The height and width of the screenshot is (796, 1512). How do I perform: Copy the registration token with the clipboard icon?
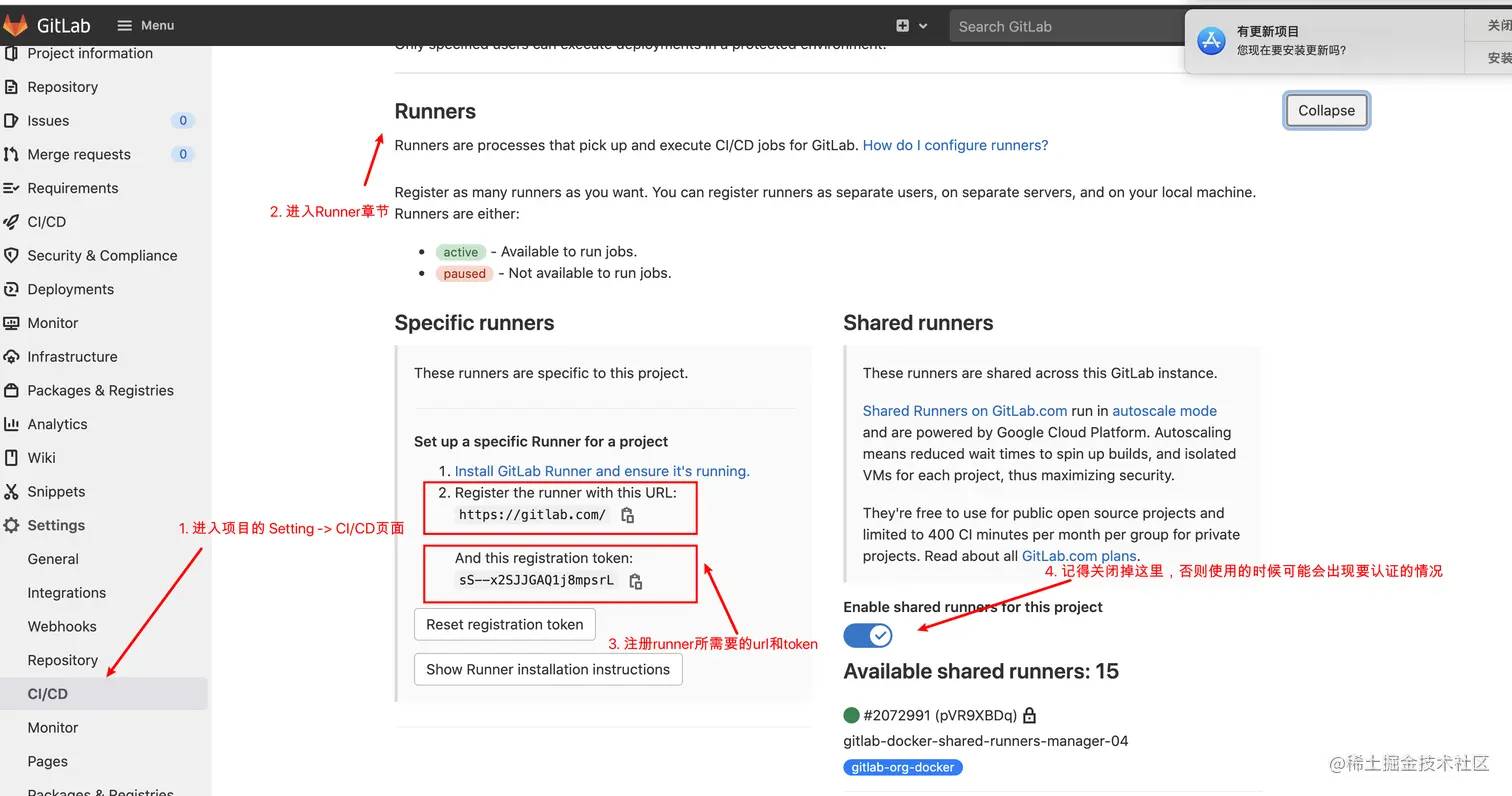[x=635, y=581]
